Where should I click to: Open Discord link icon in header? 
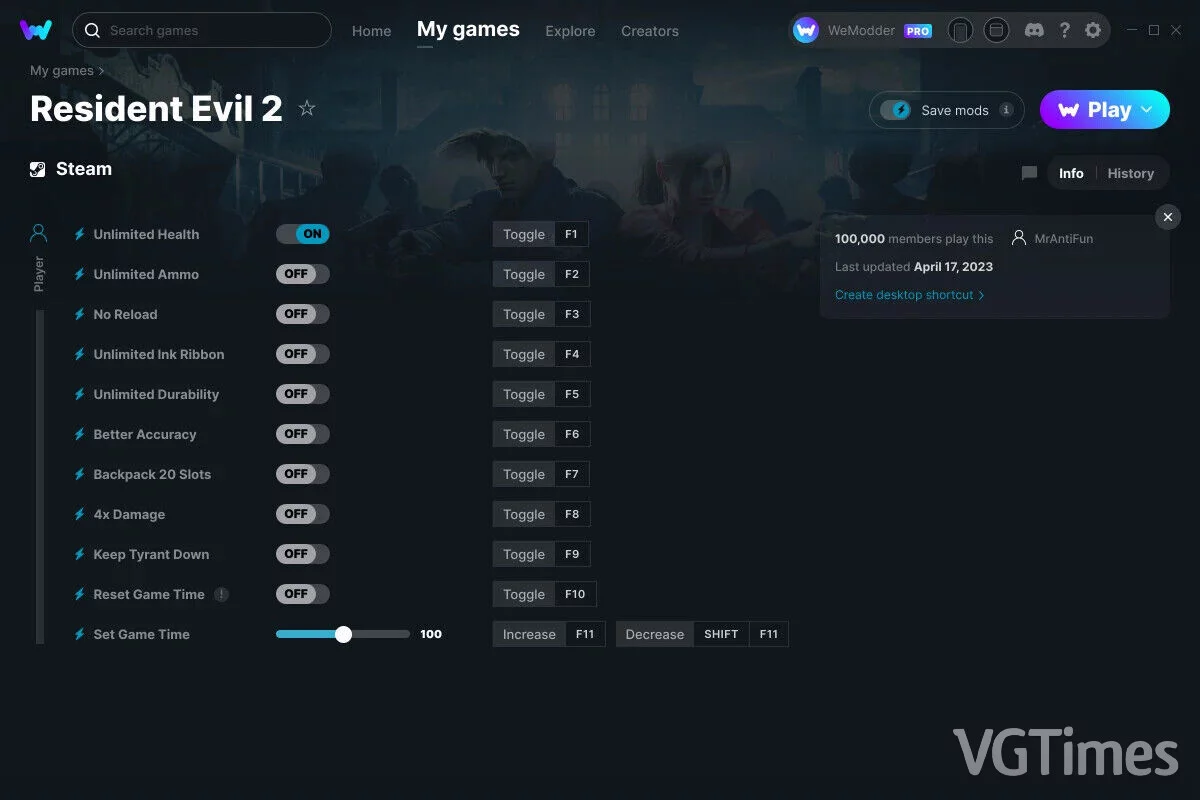click(1035, 31)
